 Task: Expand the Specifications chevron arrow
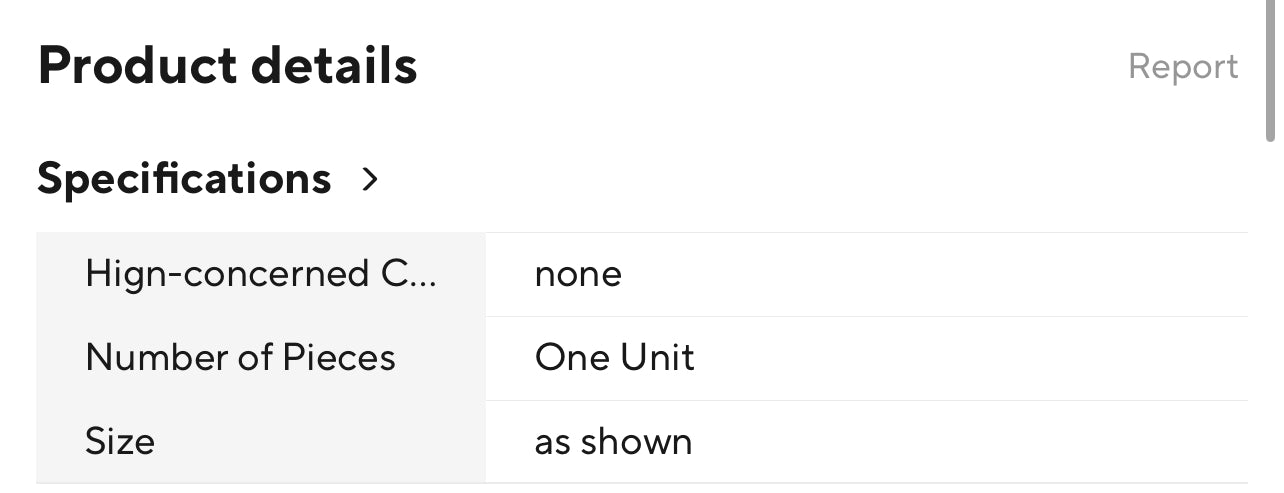(371, 179)
